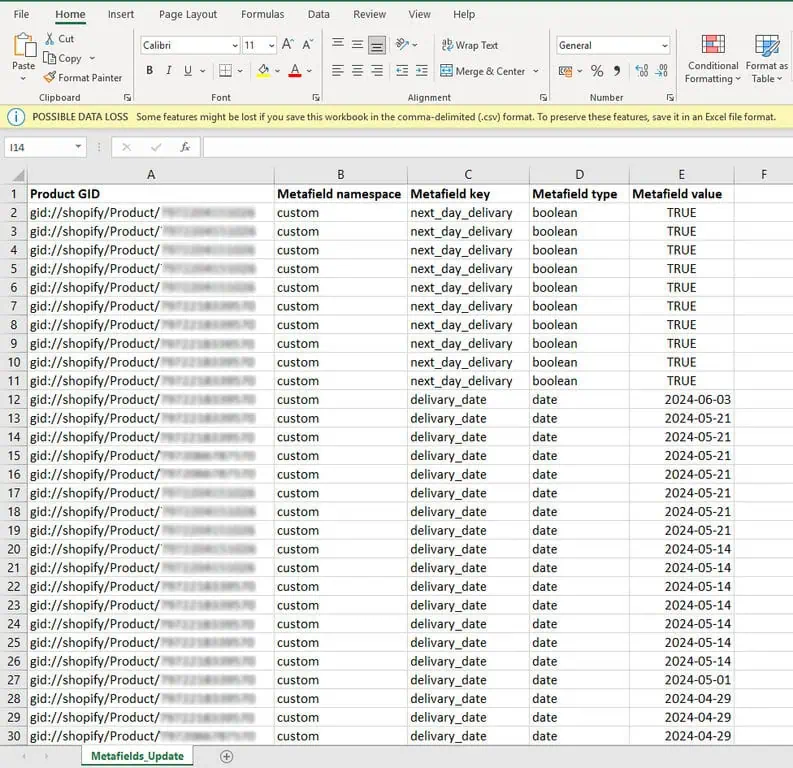Expand the Copy options arrow

tap(92, 58)
